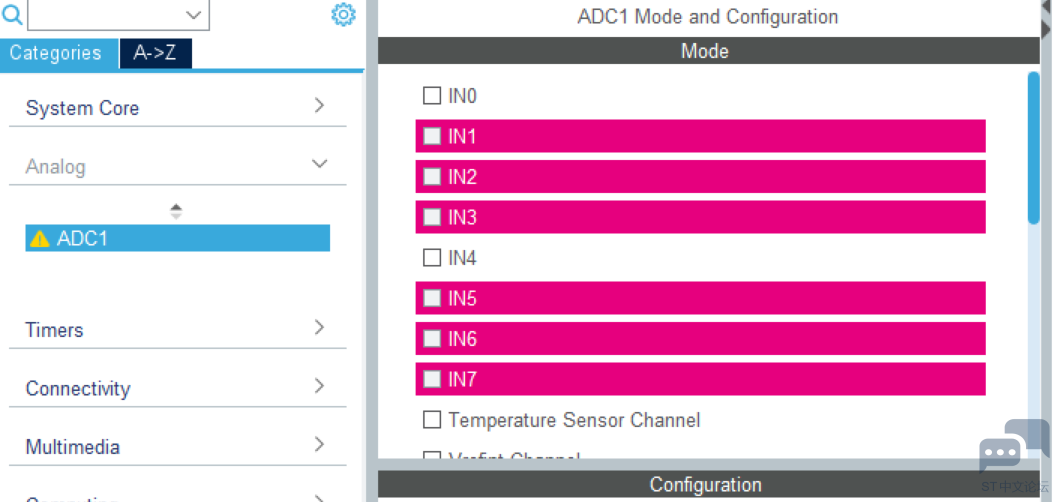This screenshot has height=502, width=1058.
Task: Expand the System Core category
Action: coord(177,107)
